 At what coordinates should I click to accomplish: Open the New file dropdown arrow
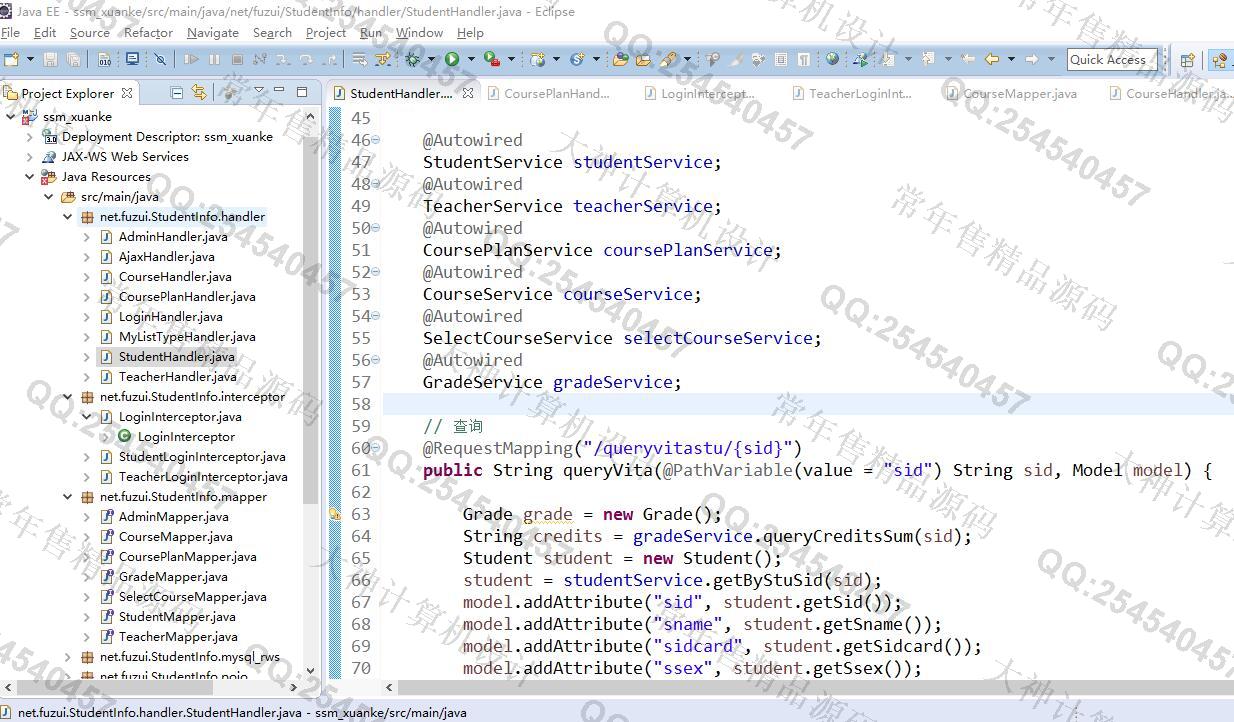tap(29, 60)
